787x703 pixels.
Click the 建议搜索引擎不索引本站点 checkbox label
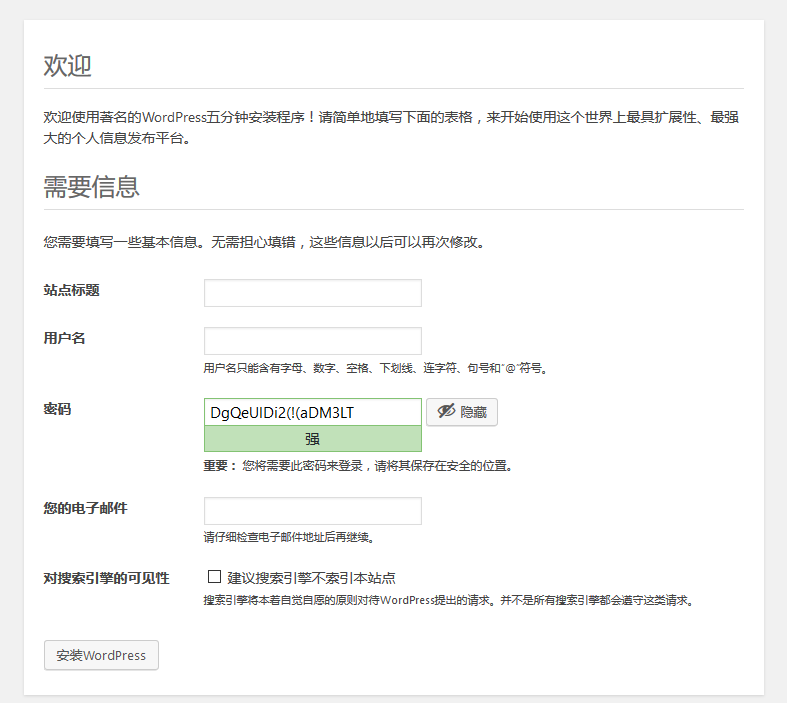310,578
